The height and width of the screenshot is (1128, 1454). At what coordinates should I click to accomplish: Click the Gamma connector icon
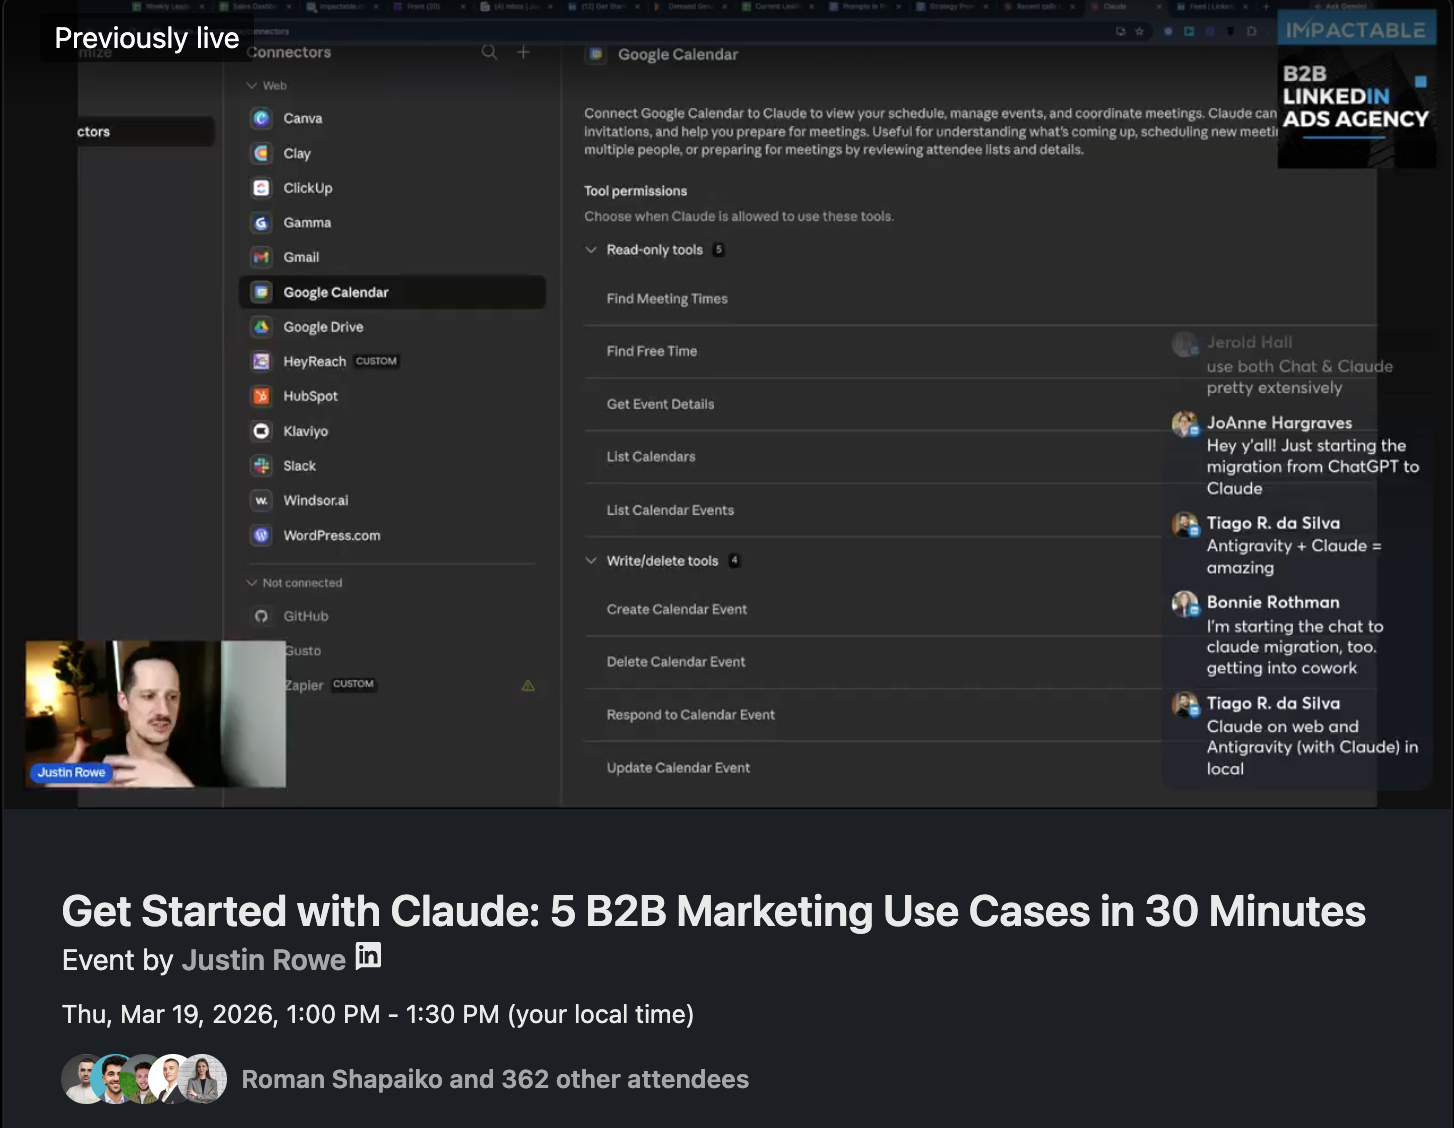261,223
